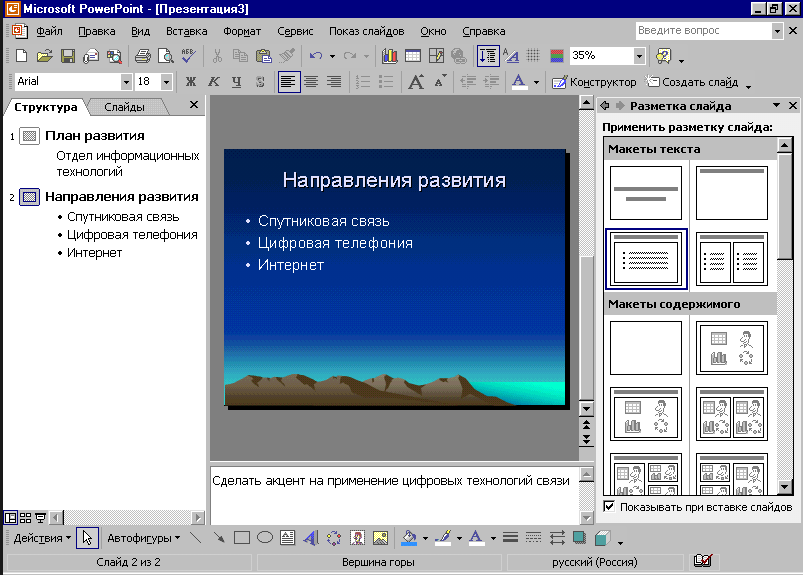The width and height of the screenshot is (803, 575).
Task: Undo last action with the curved arrow
Action: 315,55
